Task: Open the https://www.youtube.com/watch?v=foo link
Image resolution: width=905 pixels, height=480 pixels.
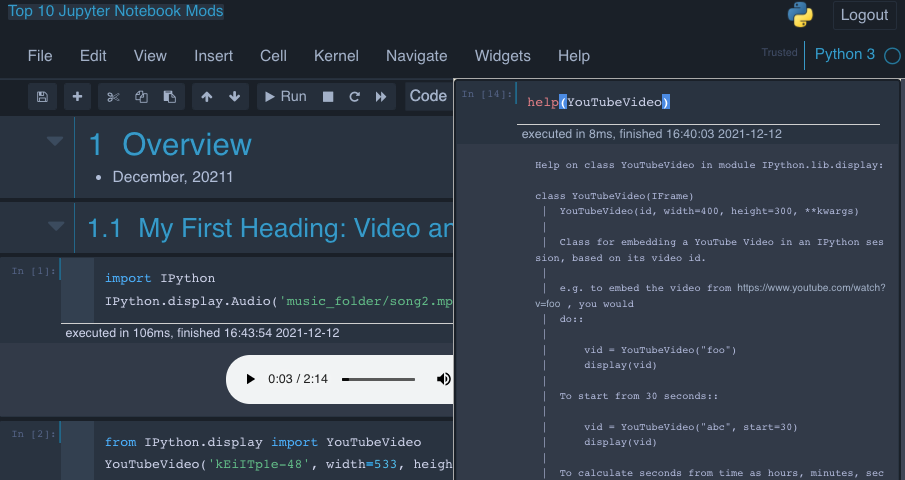Action: pos(811,287)
